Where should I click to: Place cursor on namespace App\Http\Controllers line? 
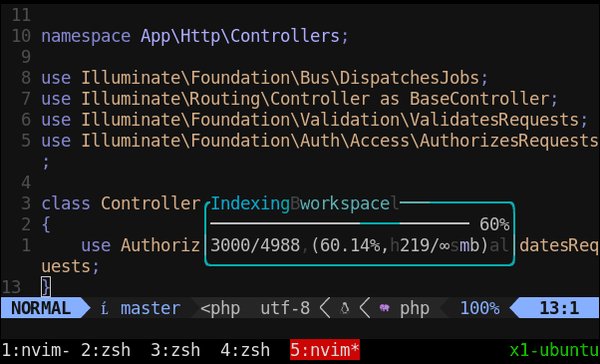coord(195,36)
